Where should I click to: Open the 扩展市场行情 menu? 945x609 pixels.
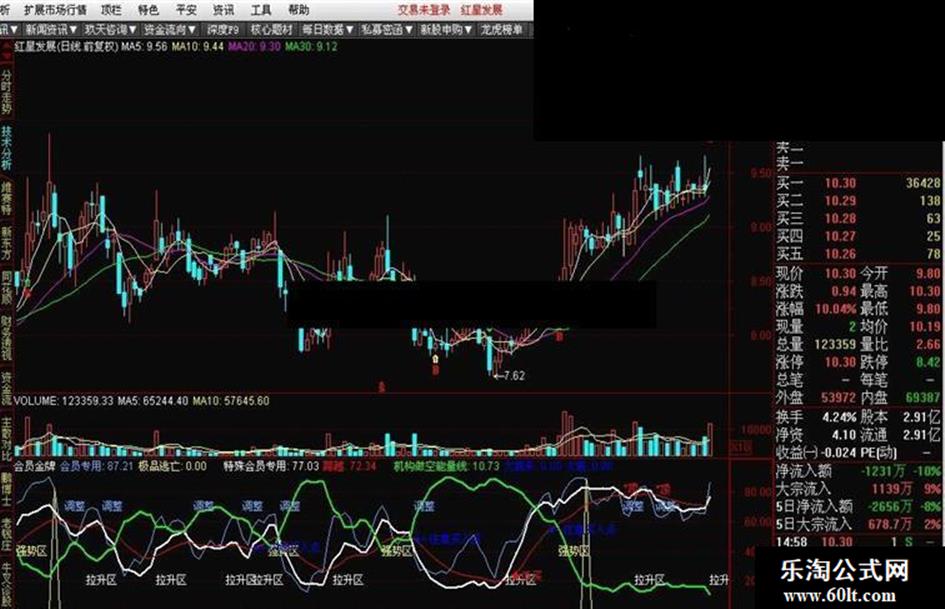pyautogui.click(x=55, y=10)
